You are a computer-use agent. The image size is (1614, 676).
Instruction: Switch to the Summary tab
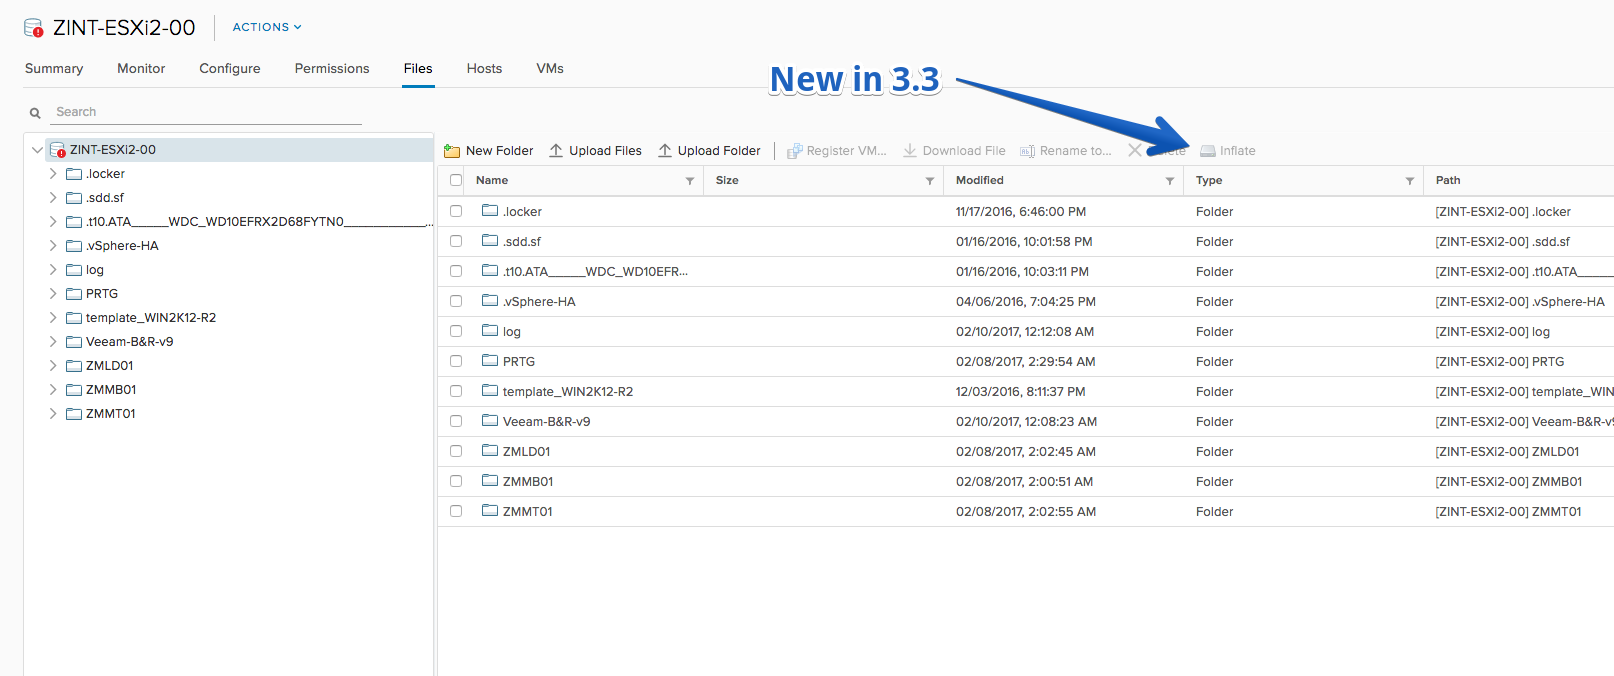pyautogui.click(x=54, y=69)
